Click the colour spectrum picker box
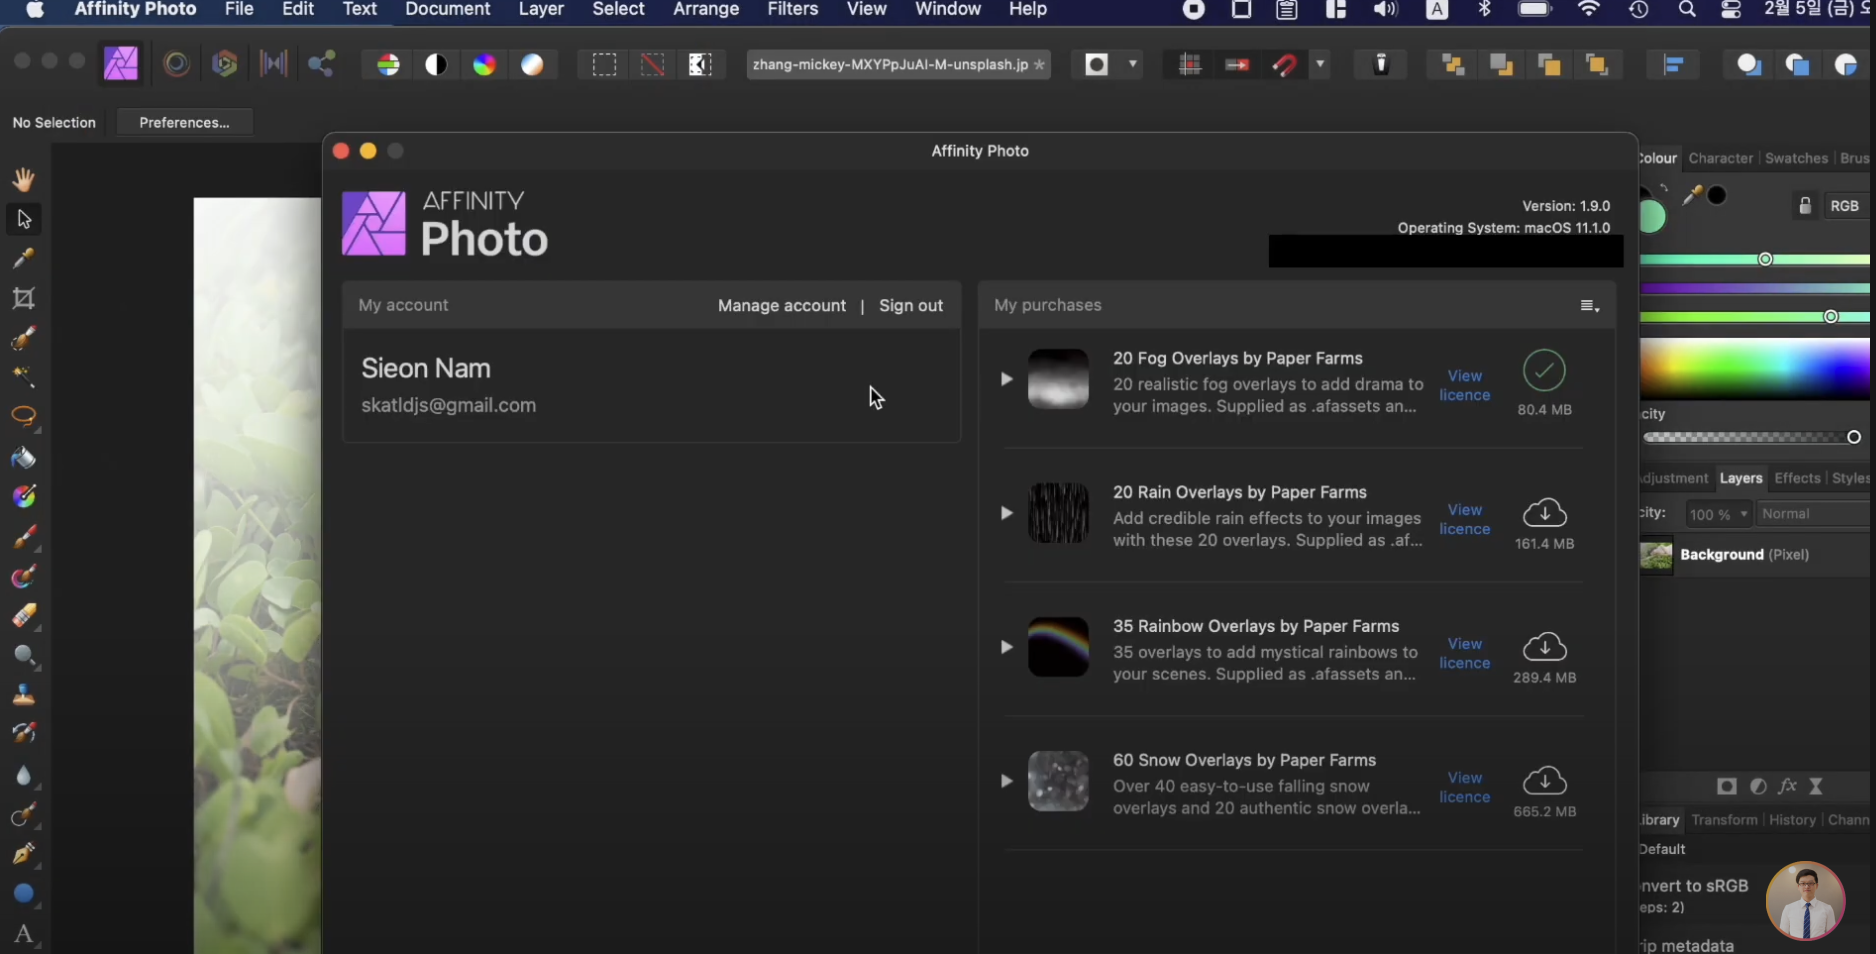Viewport: 1876px width, 954px height. 1755,369
